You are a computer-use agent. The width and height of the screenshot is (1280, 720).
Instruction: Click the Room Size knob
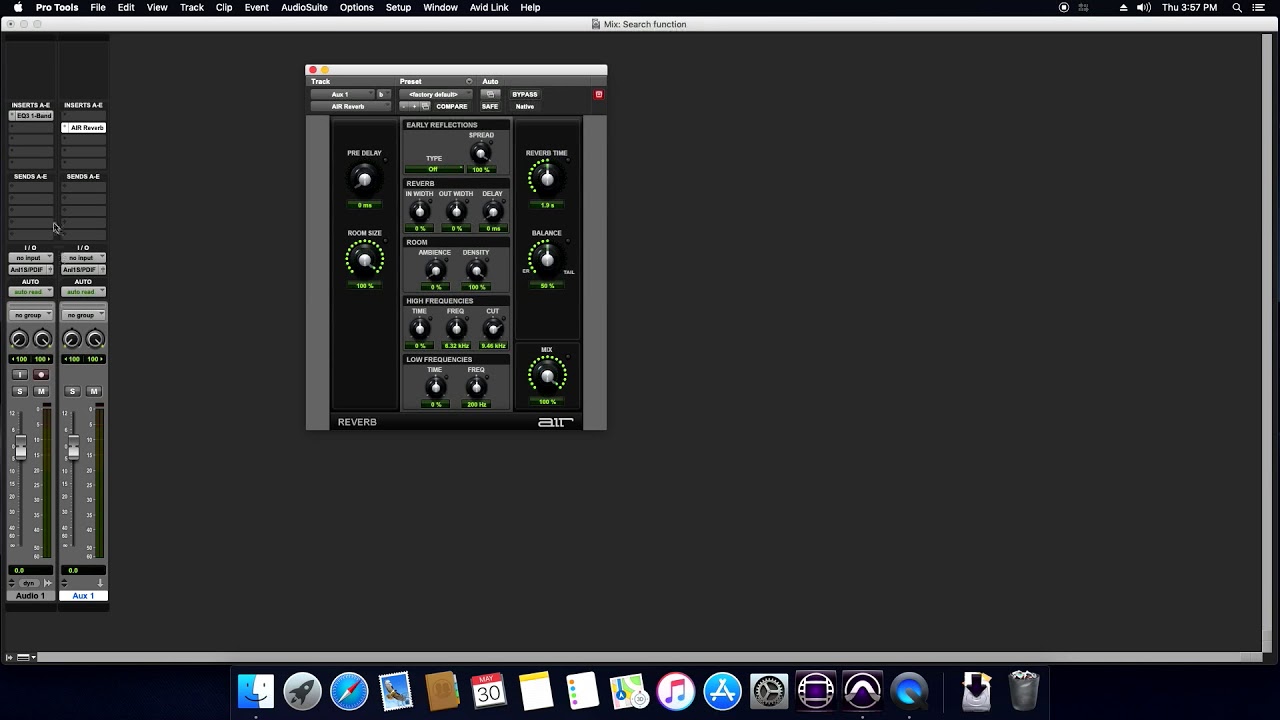click(364, 260)
